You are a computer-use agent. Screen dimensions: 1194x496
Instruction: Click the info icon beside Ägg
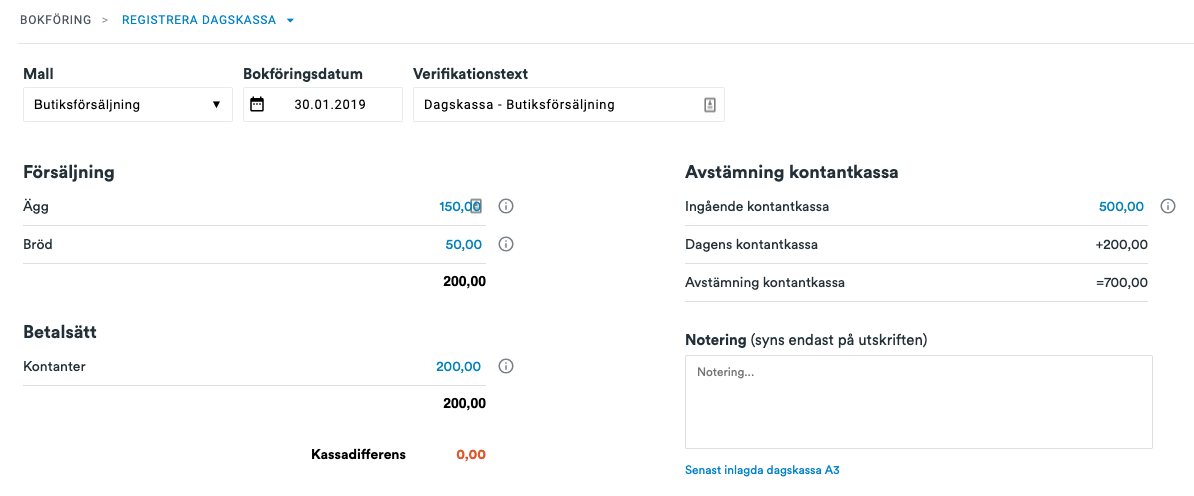coord(506,206)
